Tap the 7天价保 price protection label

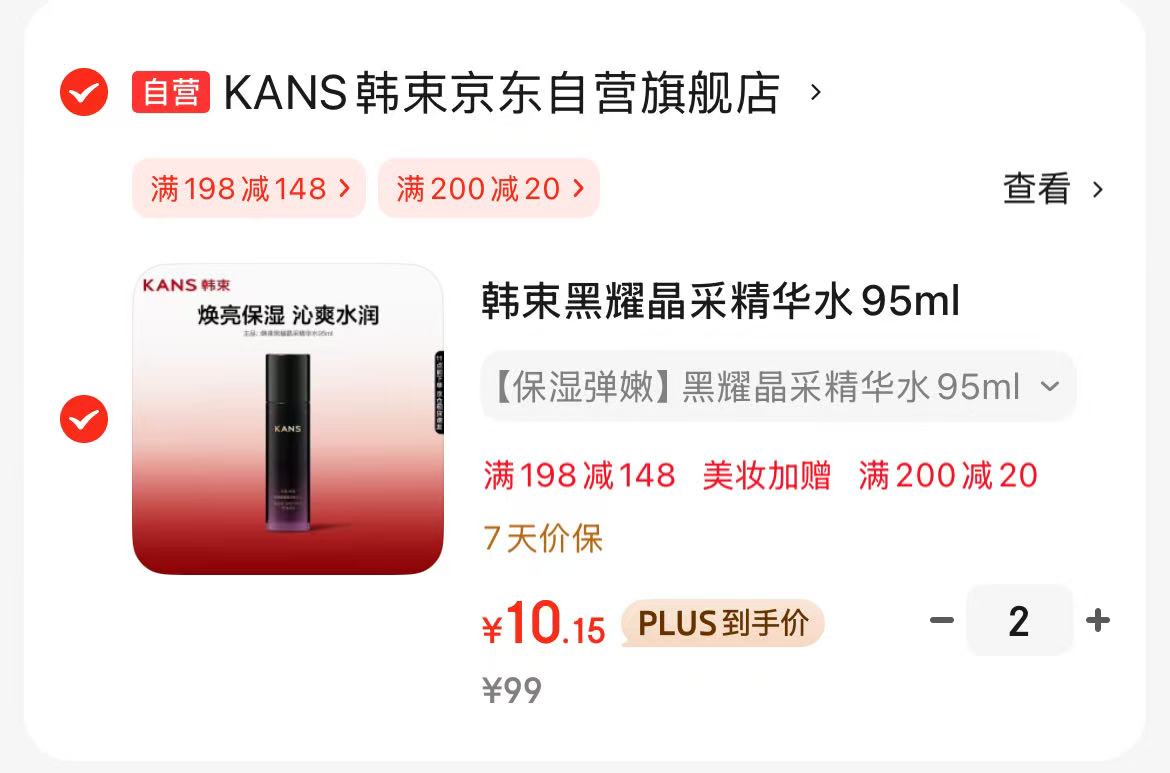point(542,538)
